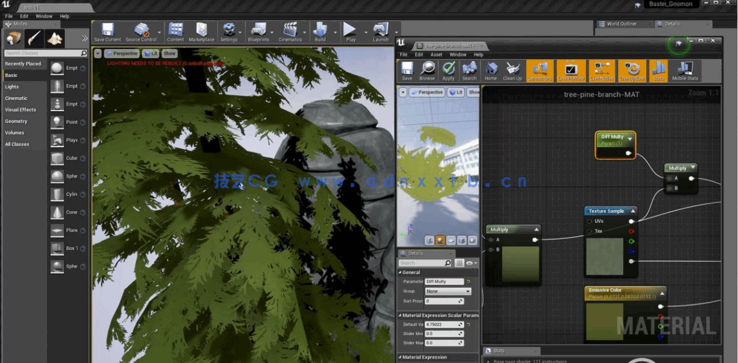The width and height of the screenshot is (738, 363).
Task: Select plane preview shape in material viewport
Action: point(451,240)
